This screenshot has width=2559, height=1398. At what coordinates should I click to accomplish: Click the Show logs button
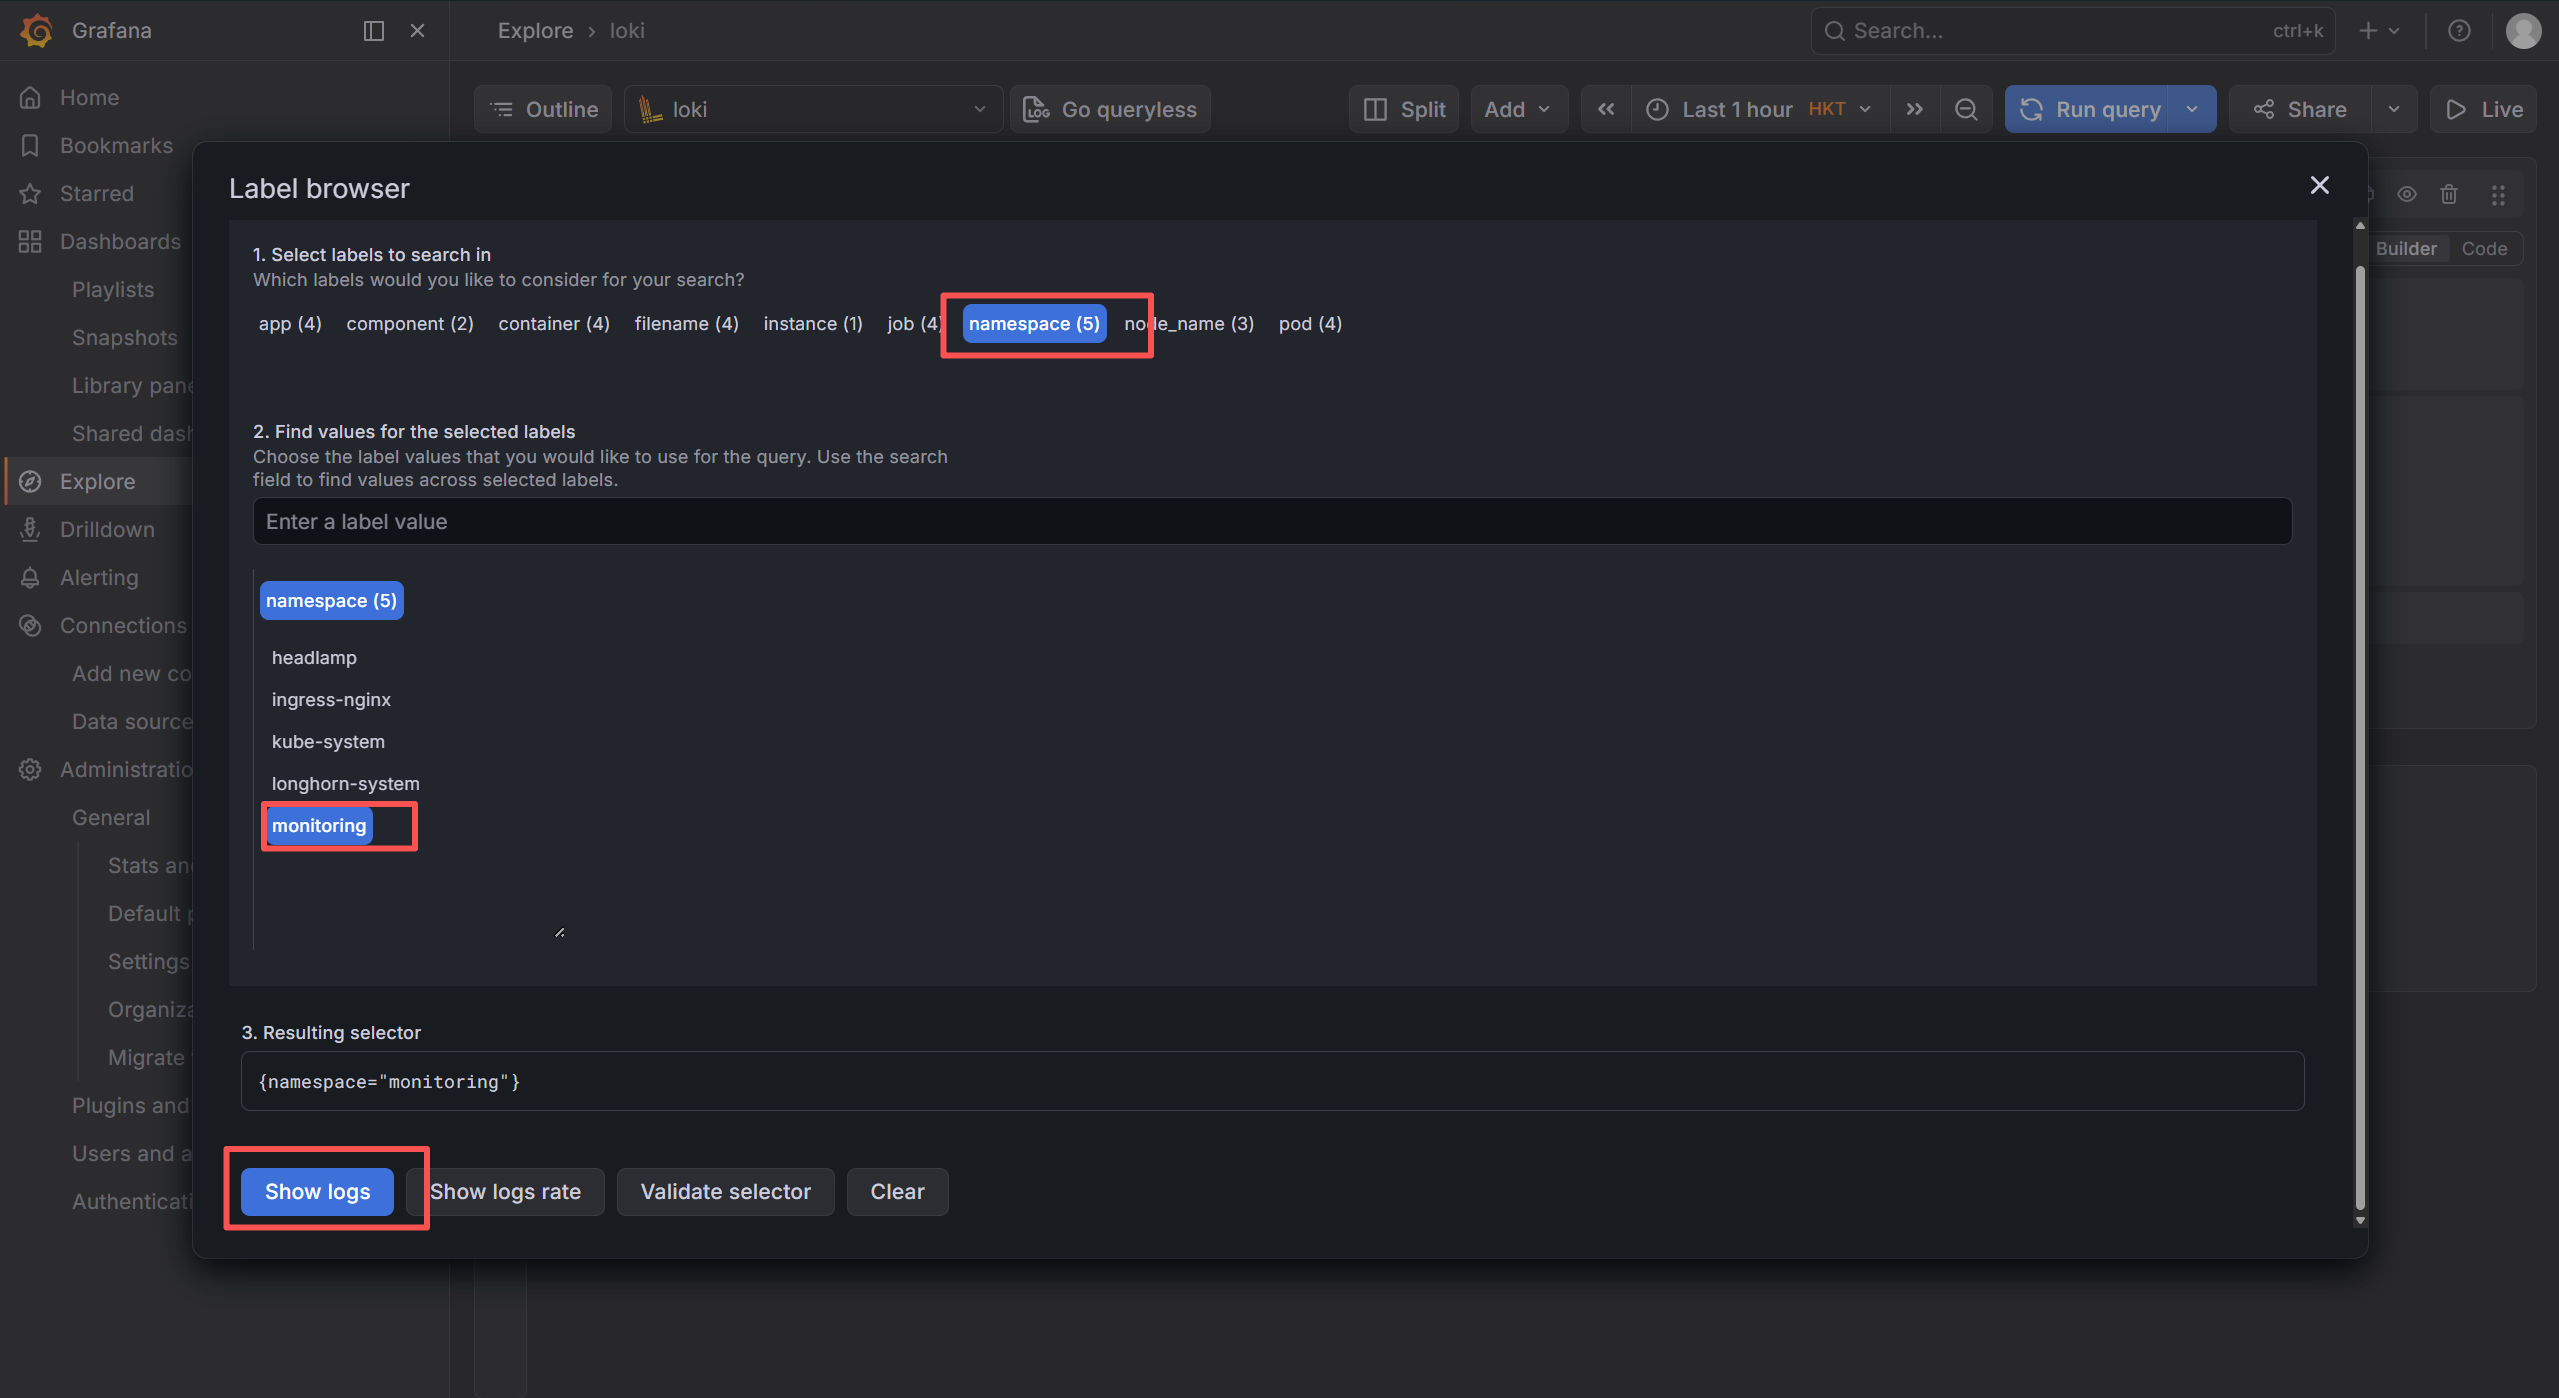click(317, 1191)
